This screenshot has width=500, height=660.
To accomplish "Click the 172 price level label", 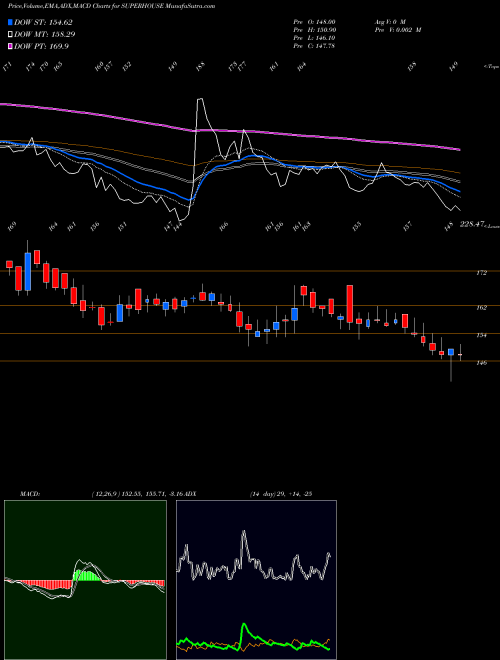I will [x=481, y=273].
